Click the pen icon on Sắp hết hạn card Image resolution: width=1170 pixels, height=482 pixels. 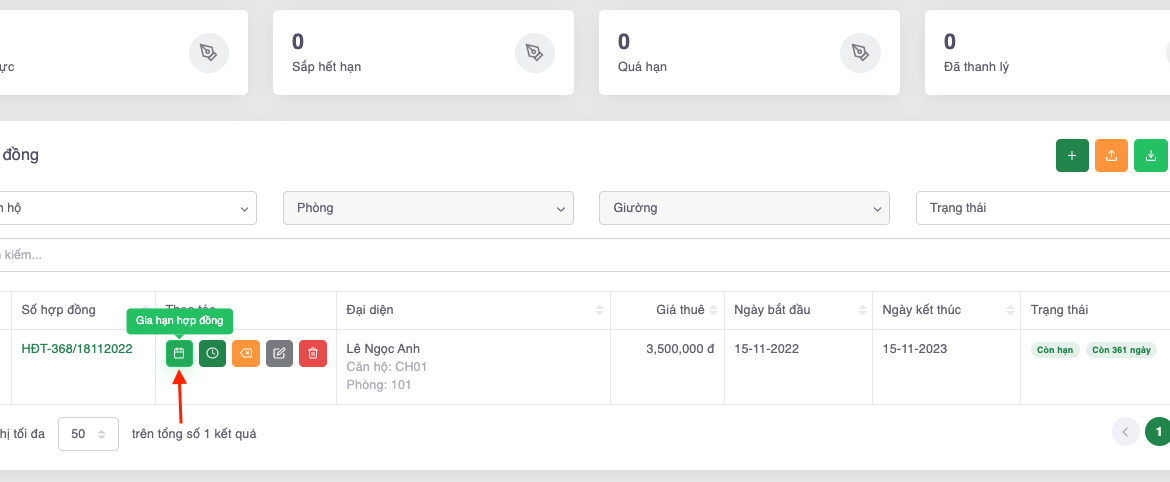[534, 52]
